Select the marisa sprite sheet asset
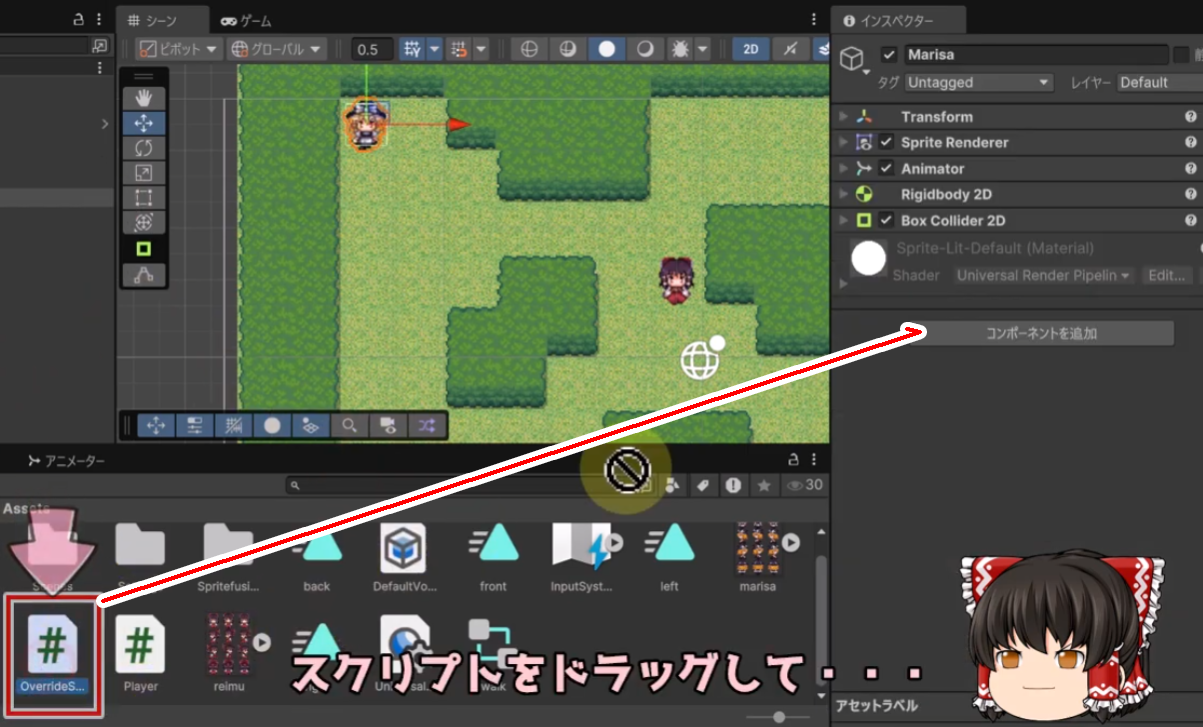This screenshot has width=1203, height=727. [757, 557]
